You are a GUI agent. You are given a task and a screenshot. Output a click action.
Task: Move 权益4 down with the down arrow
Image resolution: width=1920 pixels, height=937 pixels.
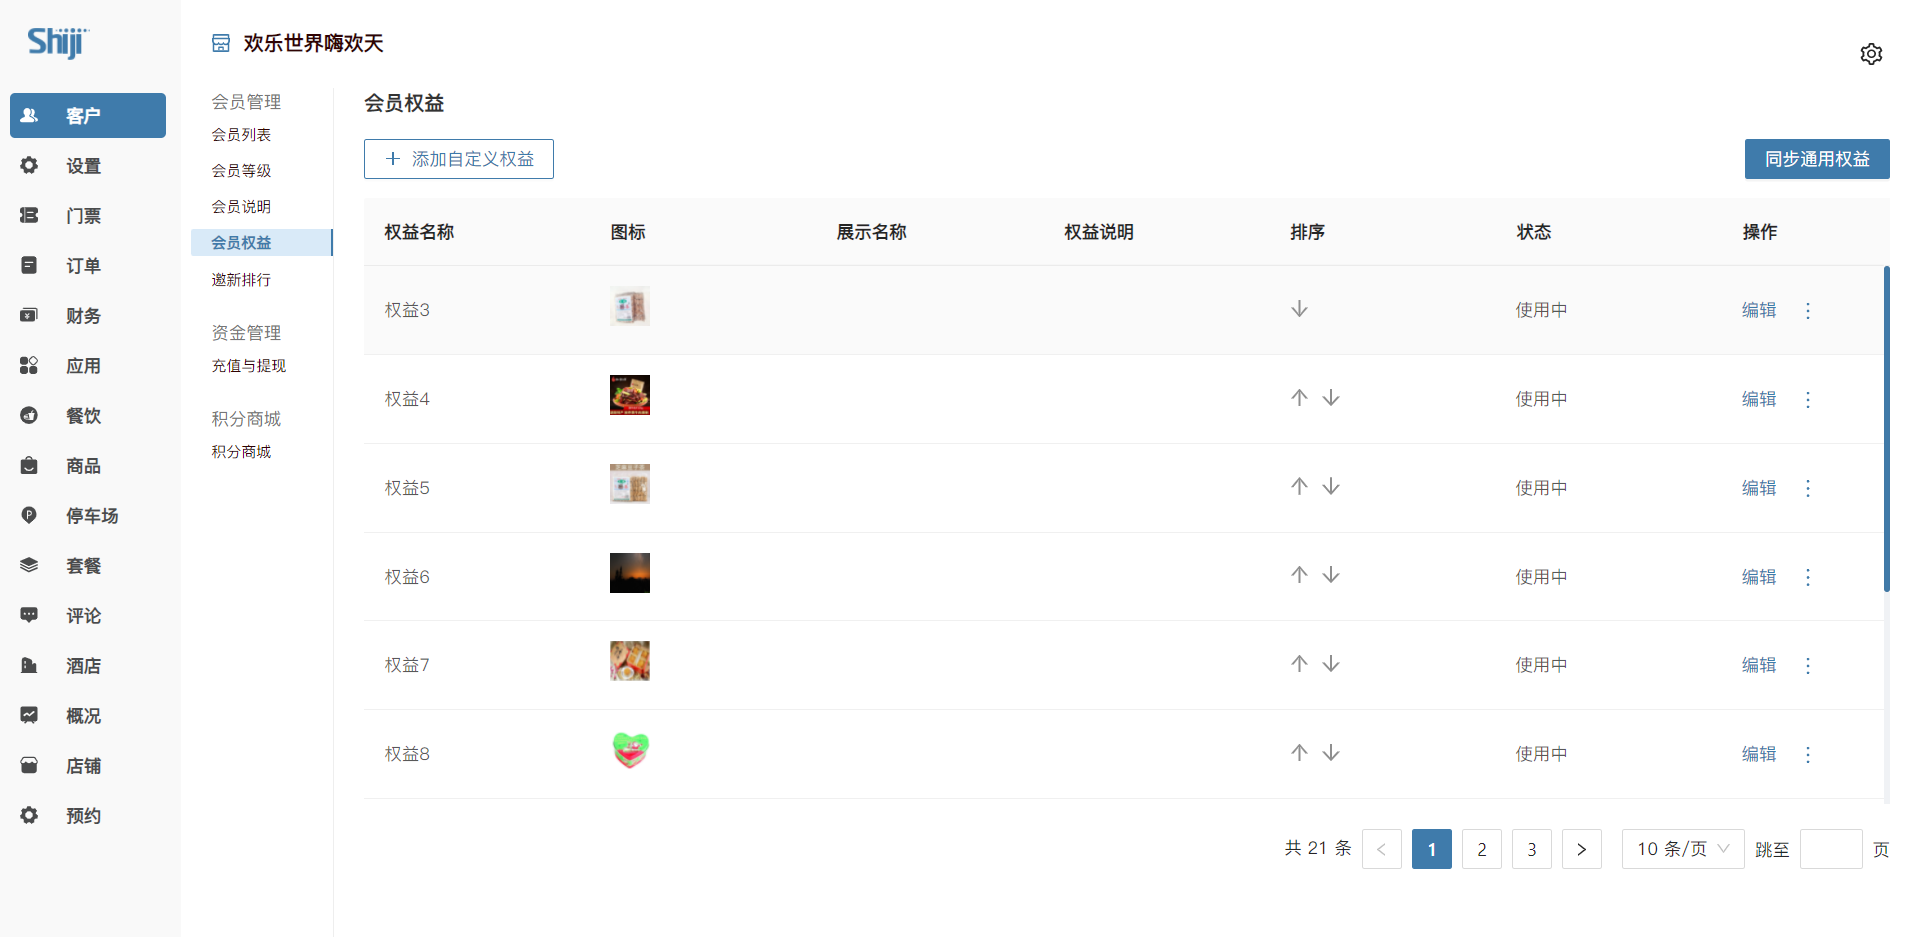(x=1331, y=398)
